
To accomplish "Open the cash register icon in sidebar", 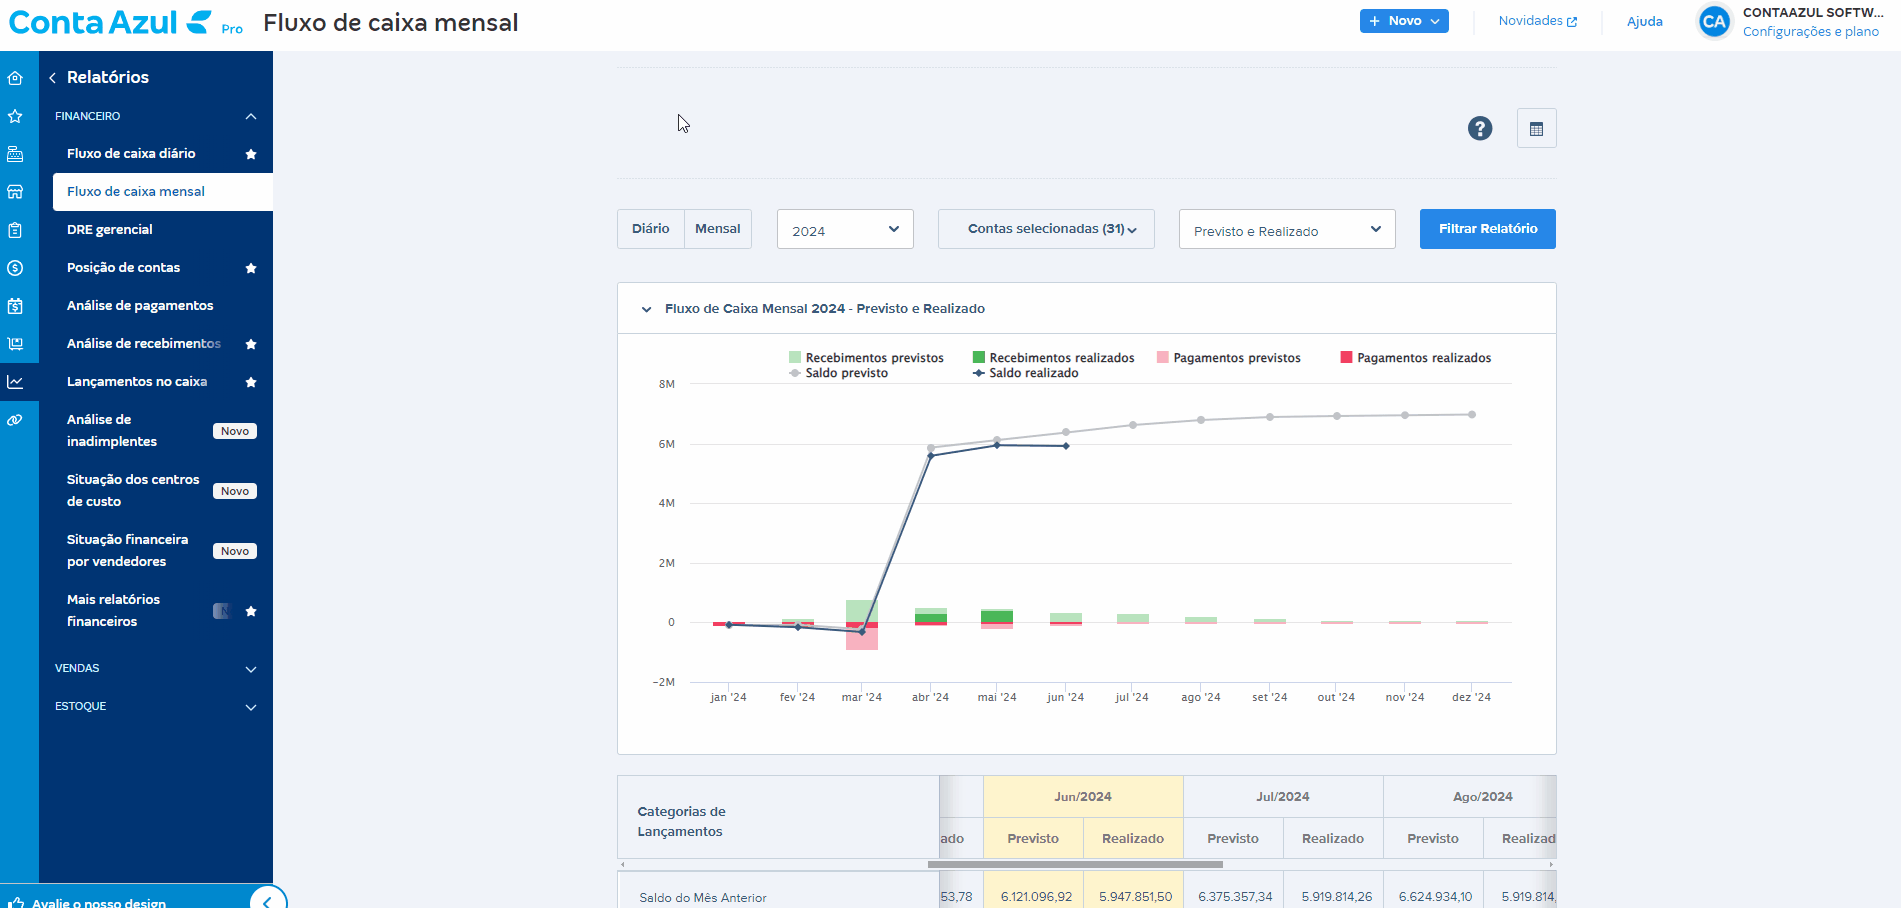I will click(x=15, y=154).
